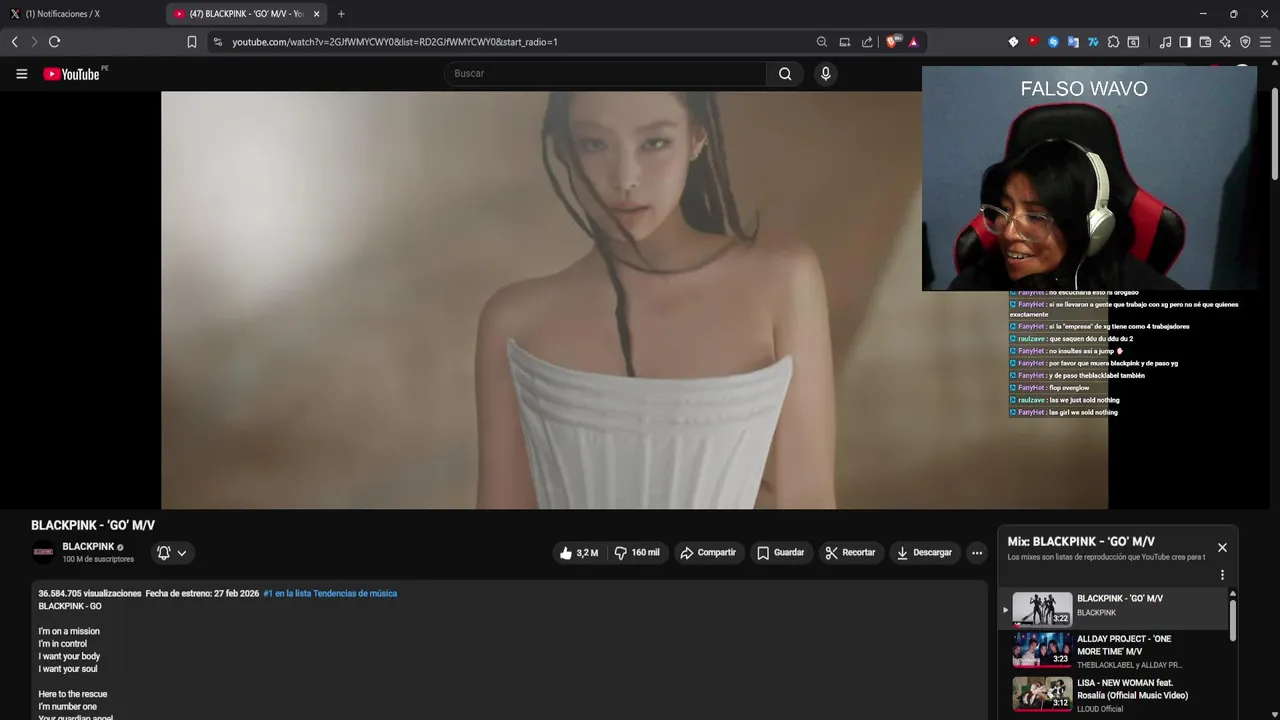
Task: Click the search magnifier button
Action: point(785,73)
